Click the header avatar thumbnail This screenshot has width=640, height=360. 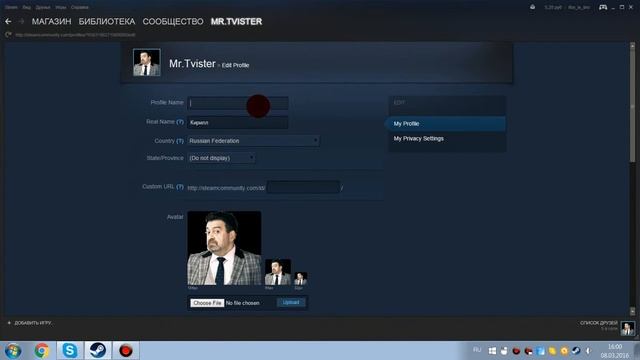pyautogui.click(x=147, y=62)
